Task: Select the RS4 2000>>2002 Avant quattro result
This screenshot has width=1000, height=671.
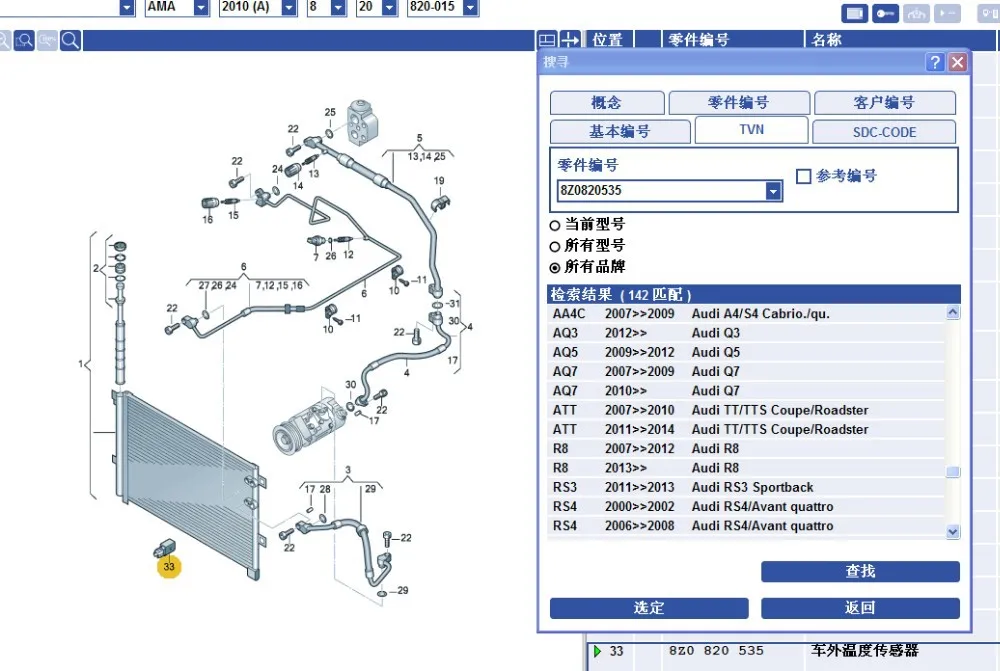Action: click(x=746, y=506)
